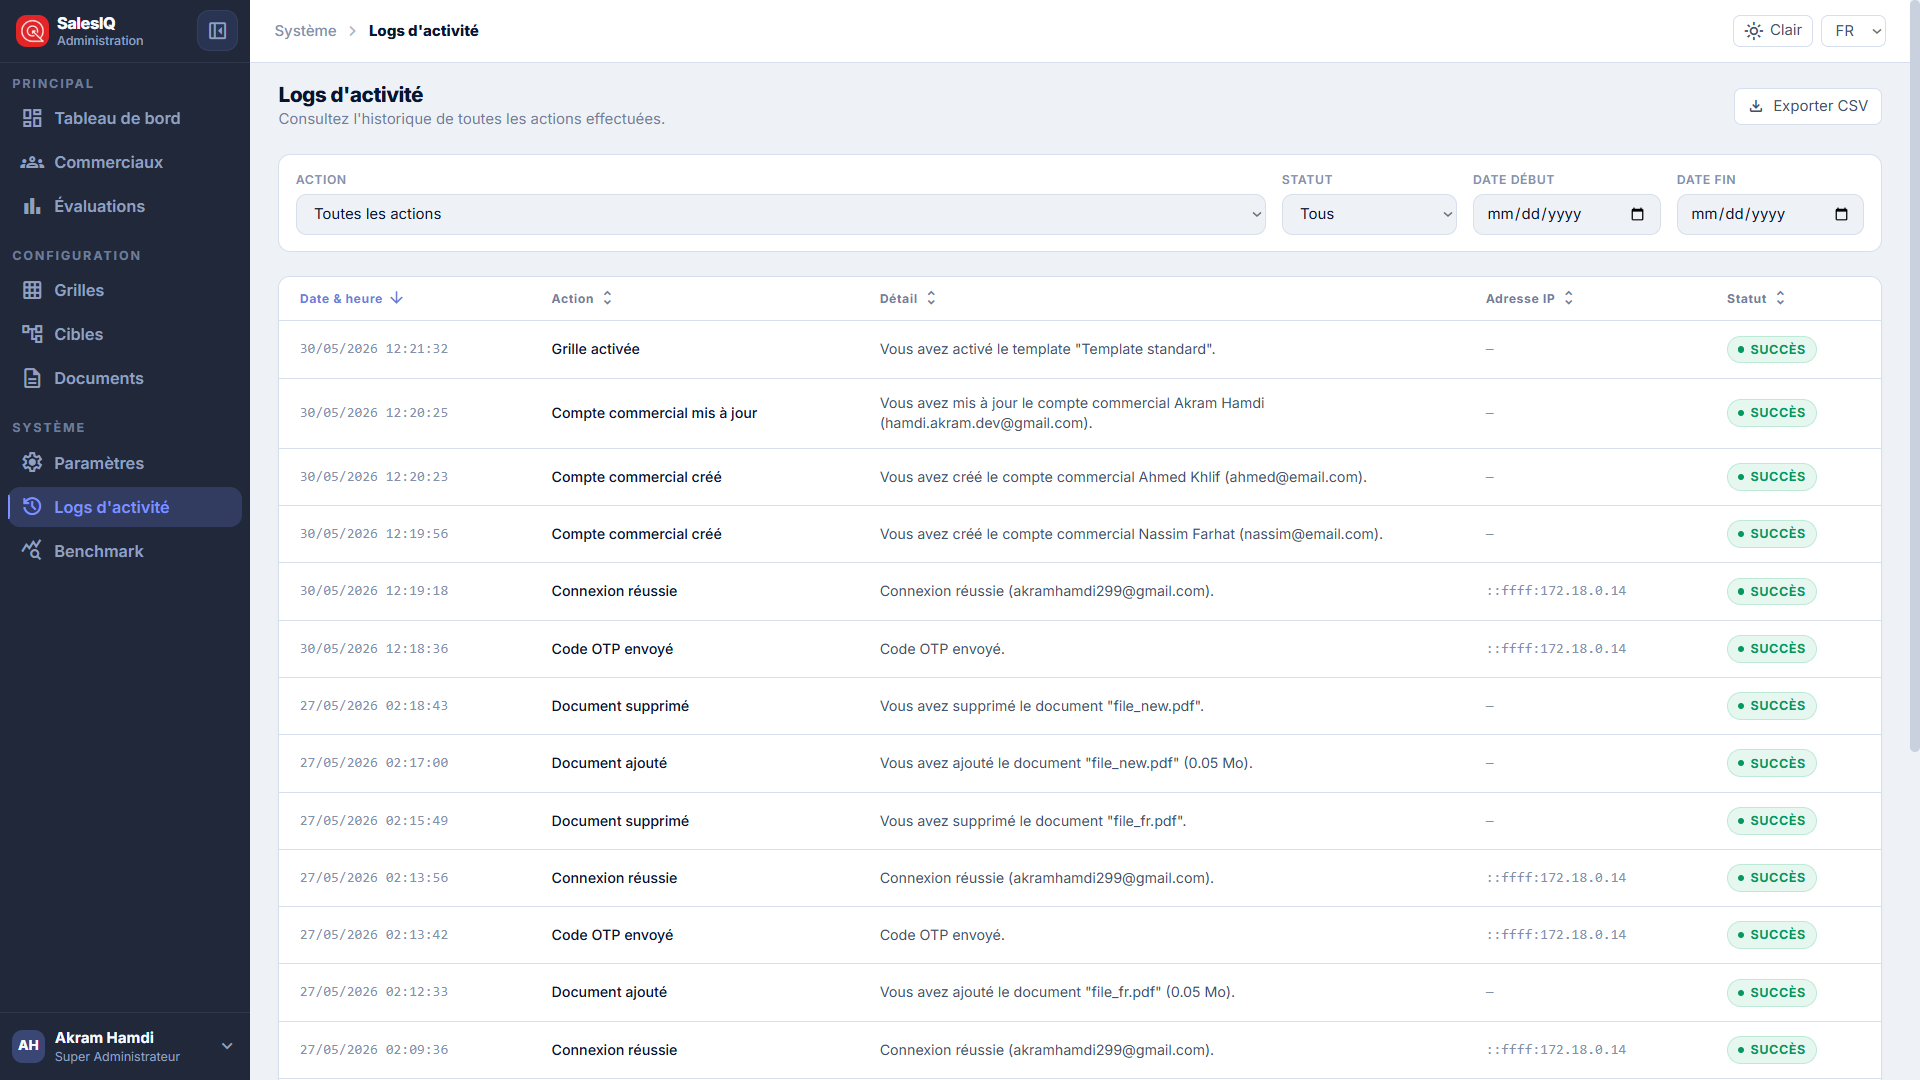This screenshot has height=1080, width=1920.
Task: Click Document ajouté action at 02:17:00
Action: 609,763
